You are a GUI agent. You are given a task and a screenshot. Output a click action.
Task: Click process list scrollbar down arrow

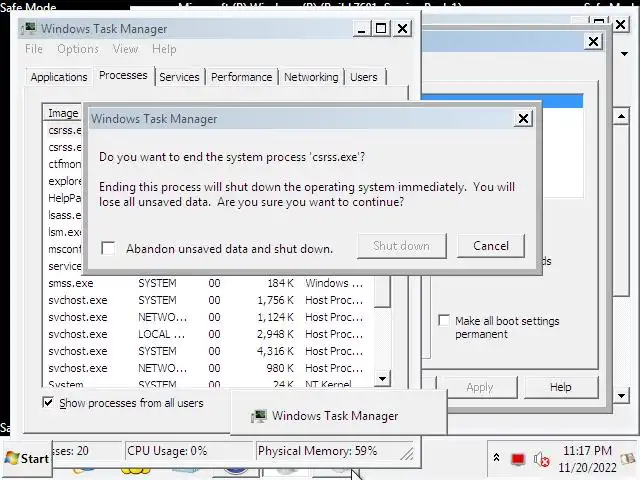[382, 379]
